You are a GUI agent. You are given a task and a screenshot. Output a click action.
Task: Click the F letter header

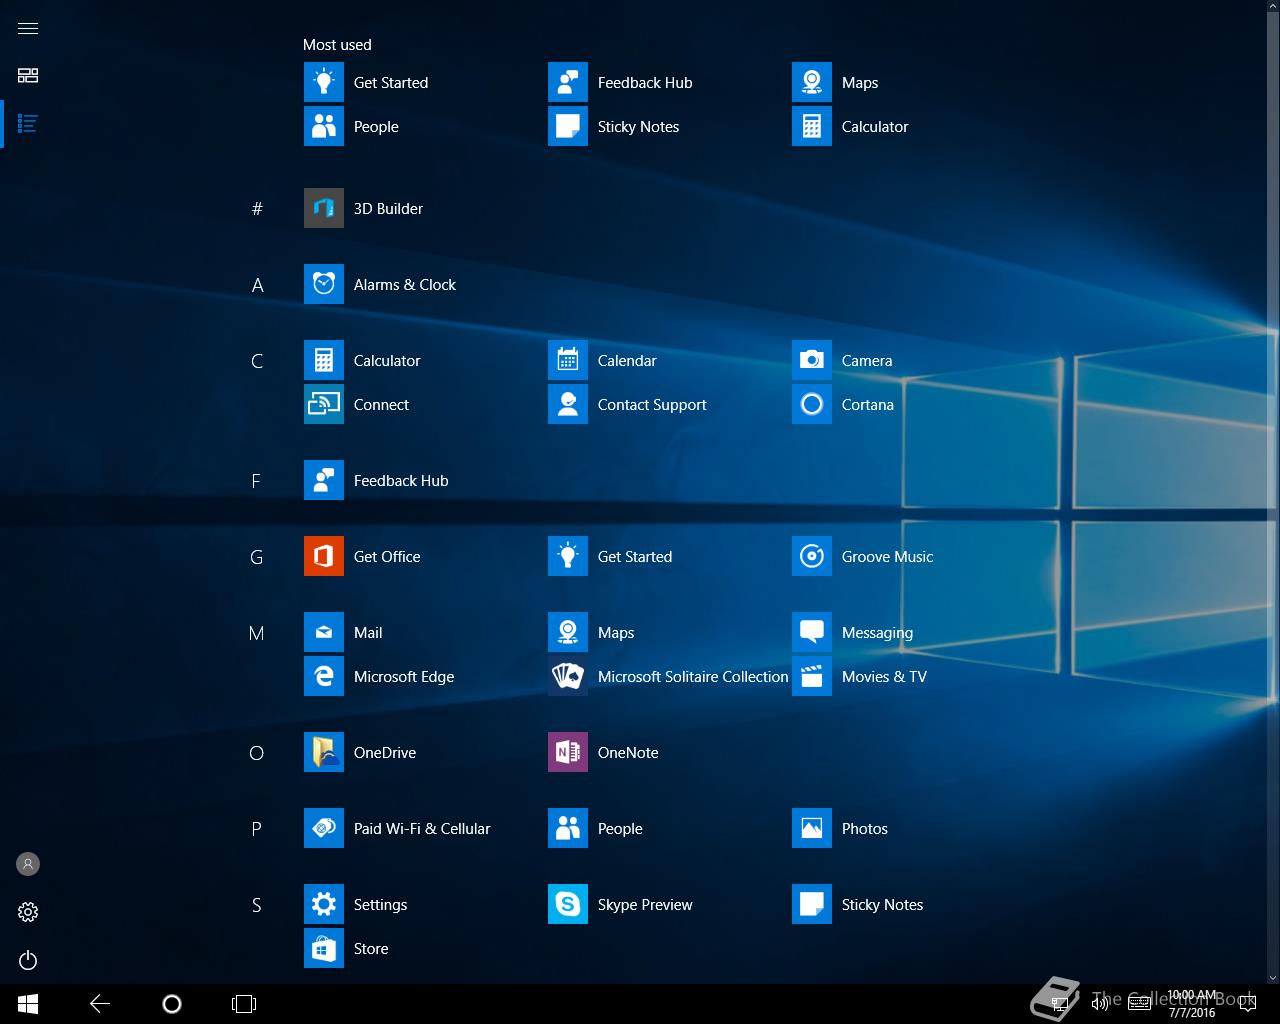point(256,481)
